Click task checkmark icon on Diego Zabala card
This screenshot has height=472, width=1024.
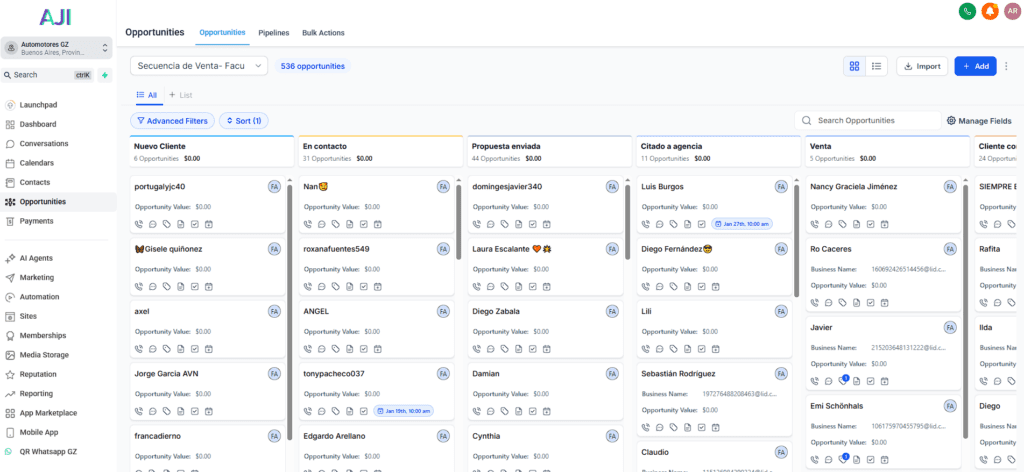tap(533, 349)
